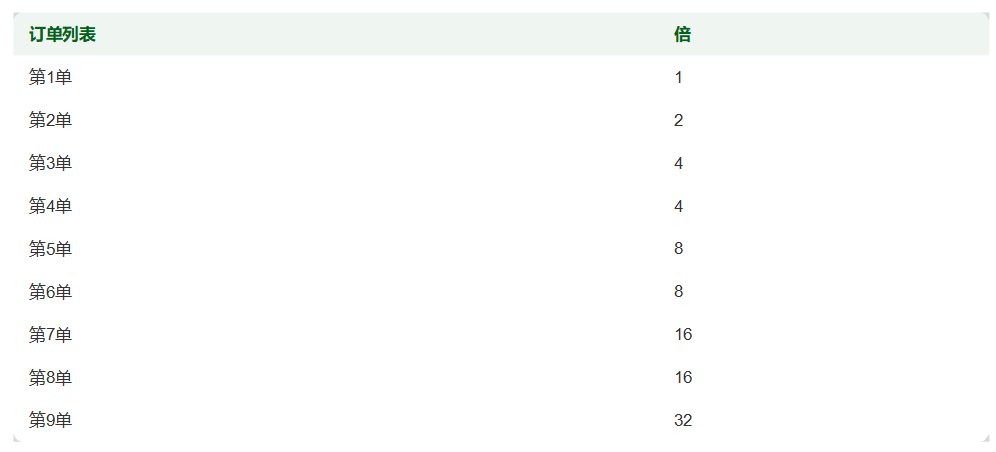Select multiplier value 16 in 第8单 row
Viewport: 996px width, 452px height.
click(x=683, y=378)
